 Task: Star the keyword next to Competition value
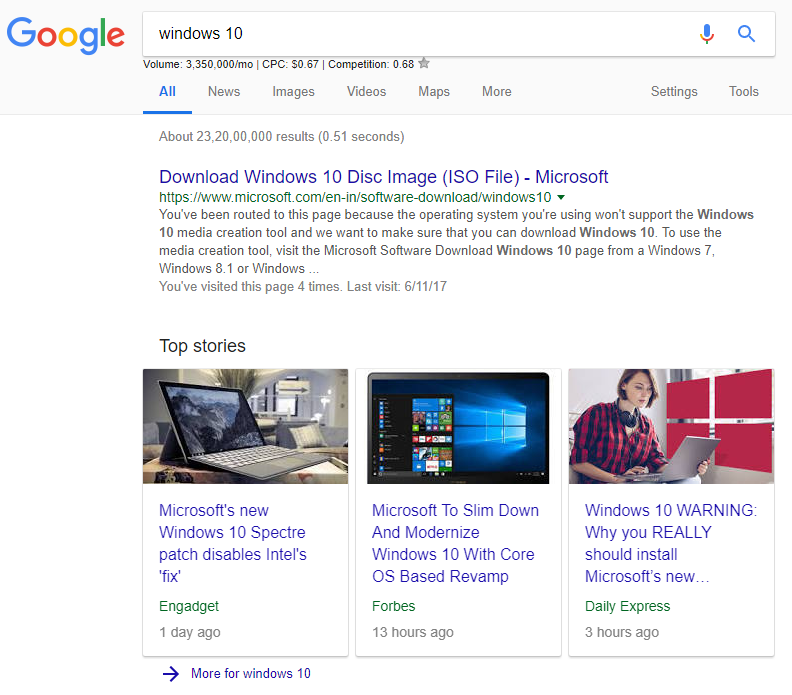424,63
